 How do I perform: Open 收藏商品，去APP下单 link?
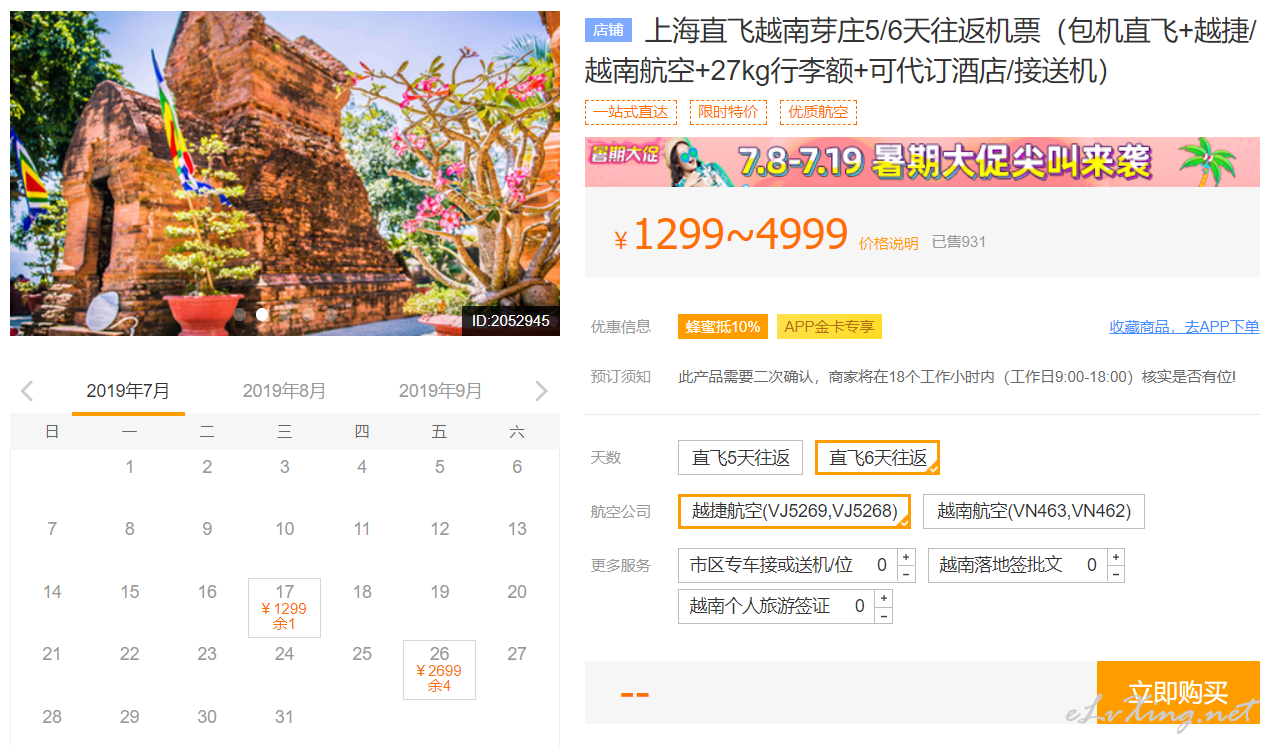(x=1184, y=327)
